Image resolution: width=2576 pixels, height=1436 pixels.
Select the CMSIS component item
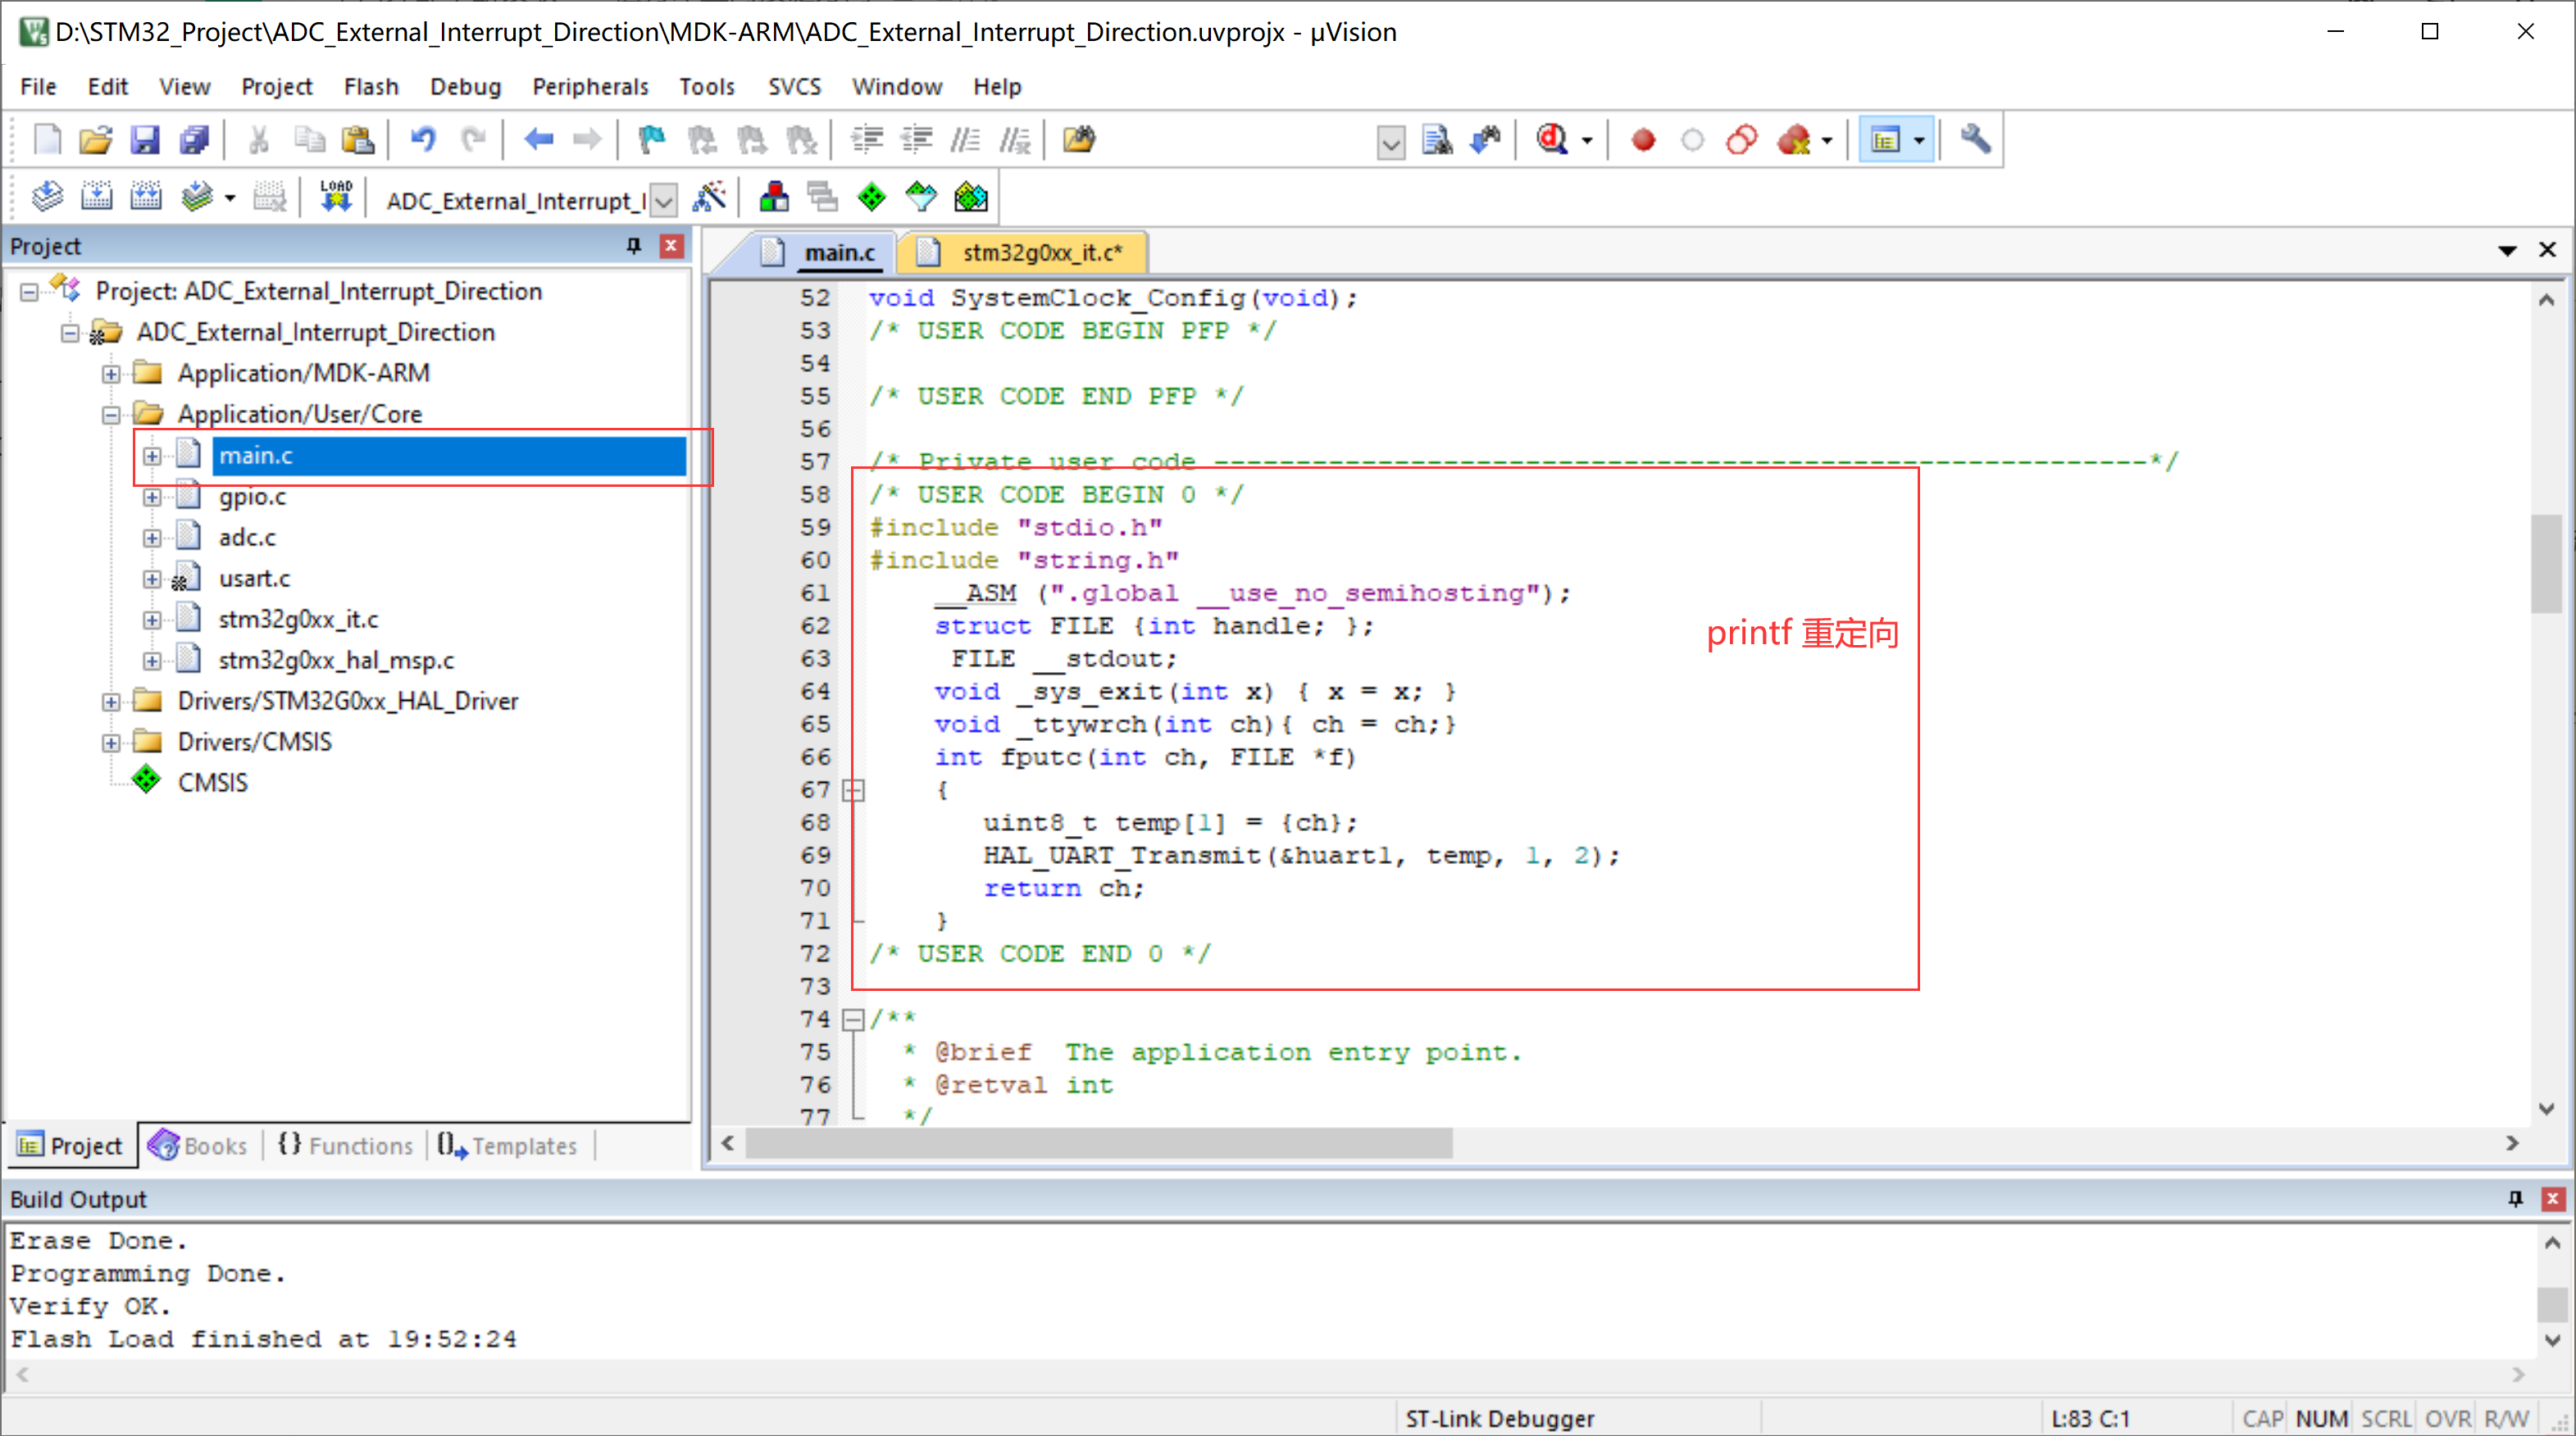212,783
